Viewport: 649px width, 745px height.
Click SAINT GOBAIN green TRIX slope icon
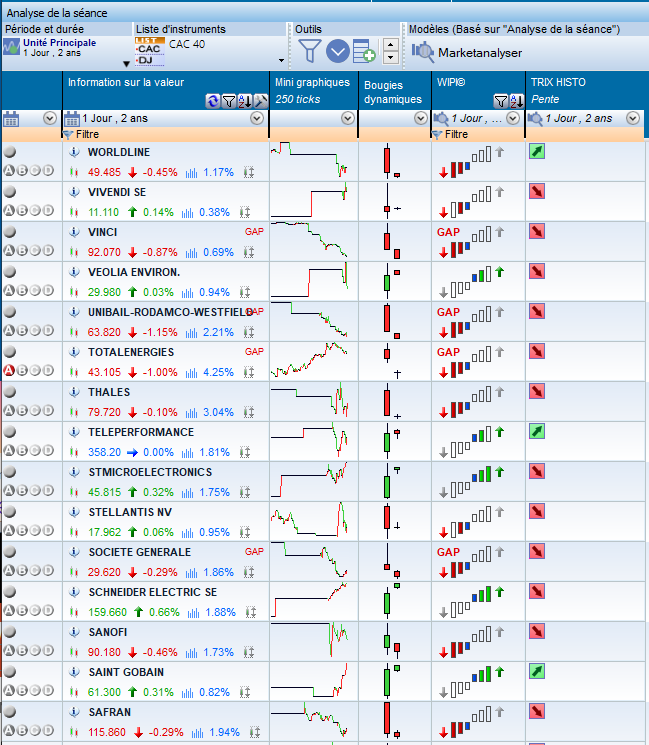click(537, 671)
